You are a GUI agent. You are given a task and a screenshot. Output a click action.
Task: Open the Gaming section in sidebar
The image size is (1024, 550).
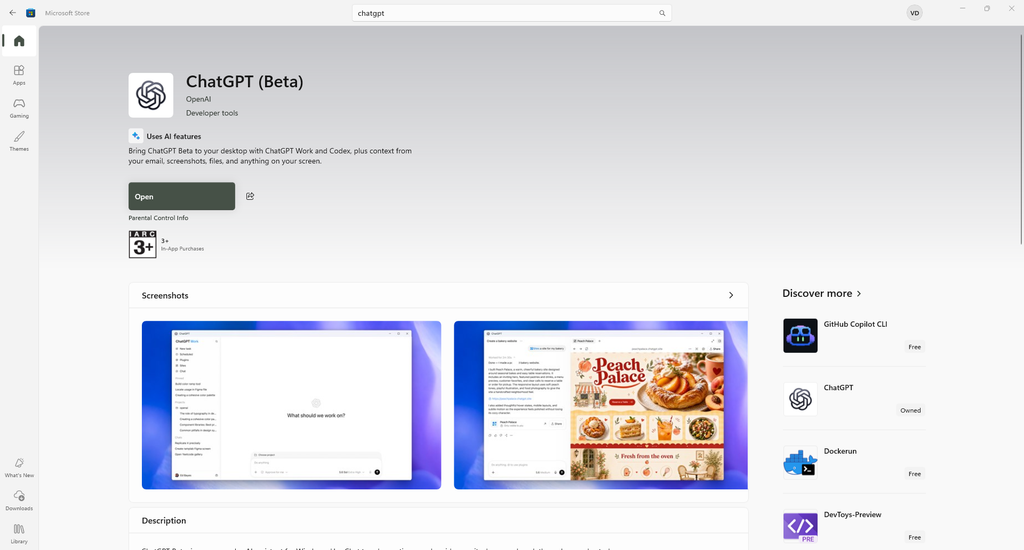pyautogui.click(x=19, y=108)
